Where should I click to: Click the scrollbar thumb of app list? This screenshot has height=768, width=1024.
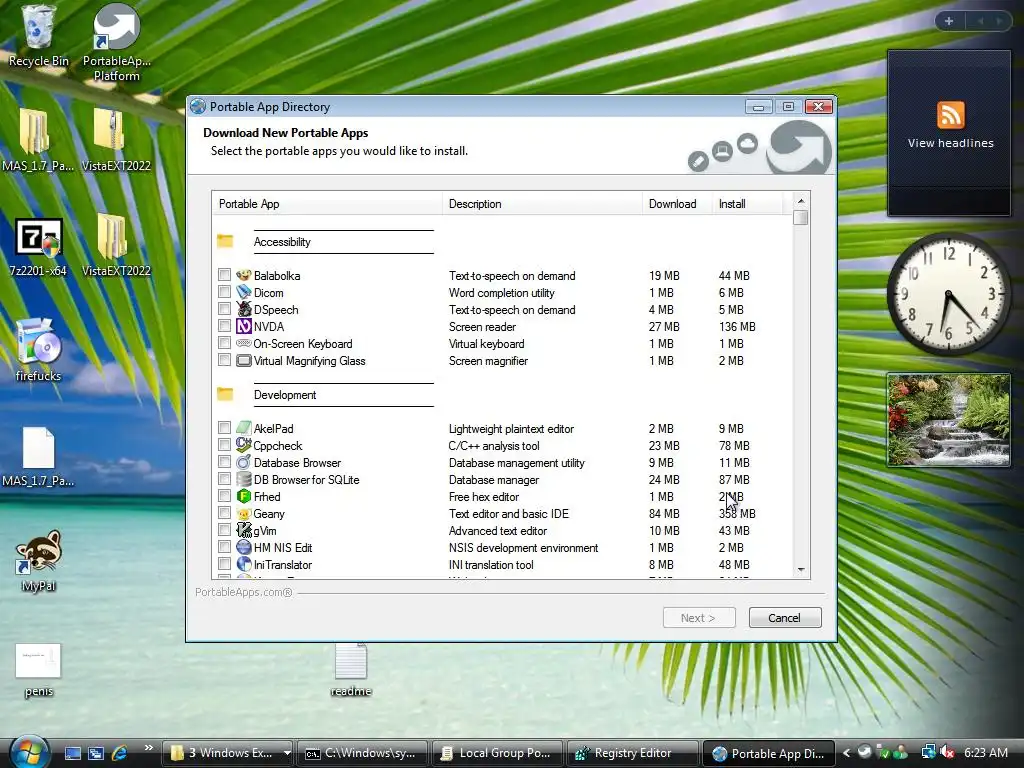[x=801, y=217]
